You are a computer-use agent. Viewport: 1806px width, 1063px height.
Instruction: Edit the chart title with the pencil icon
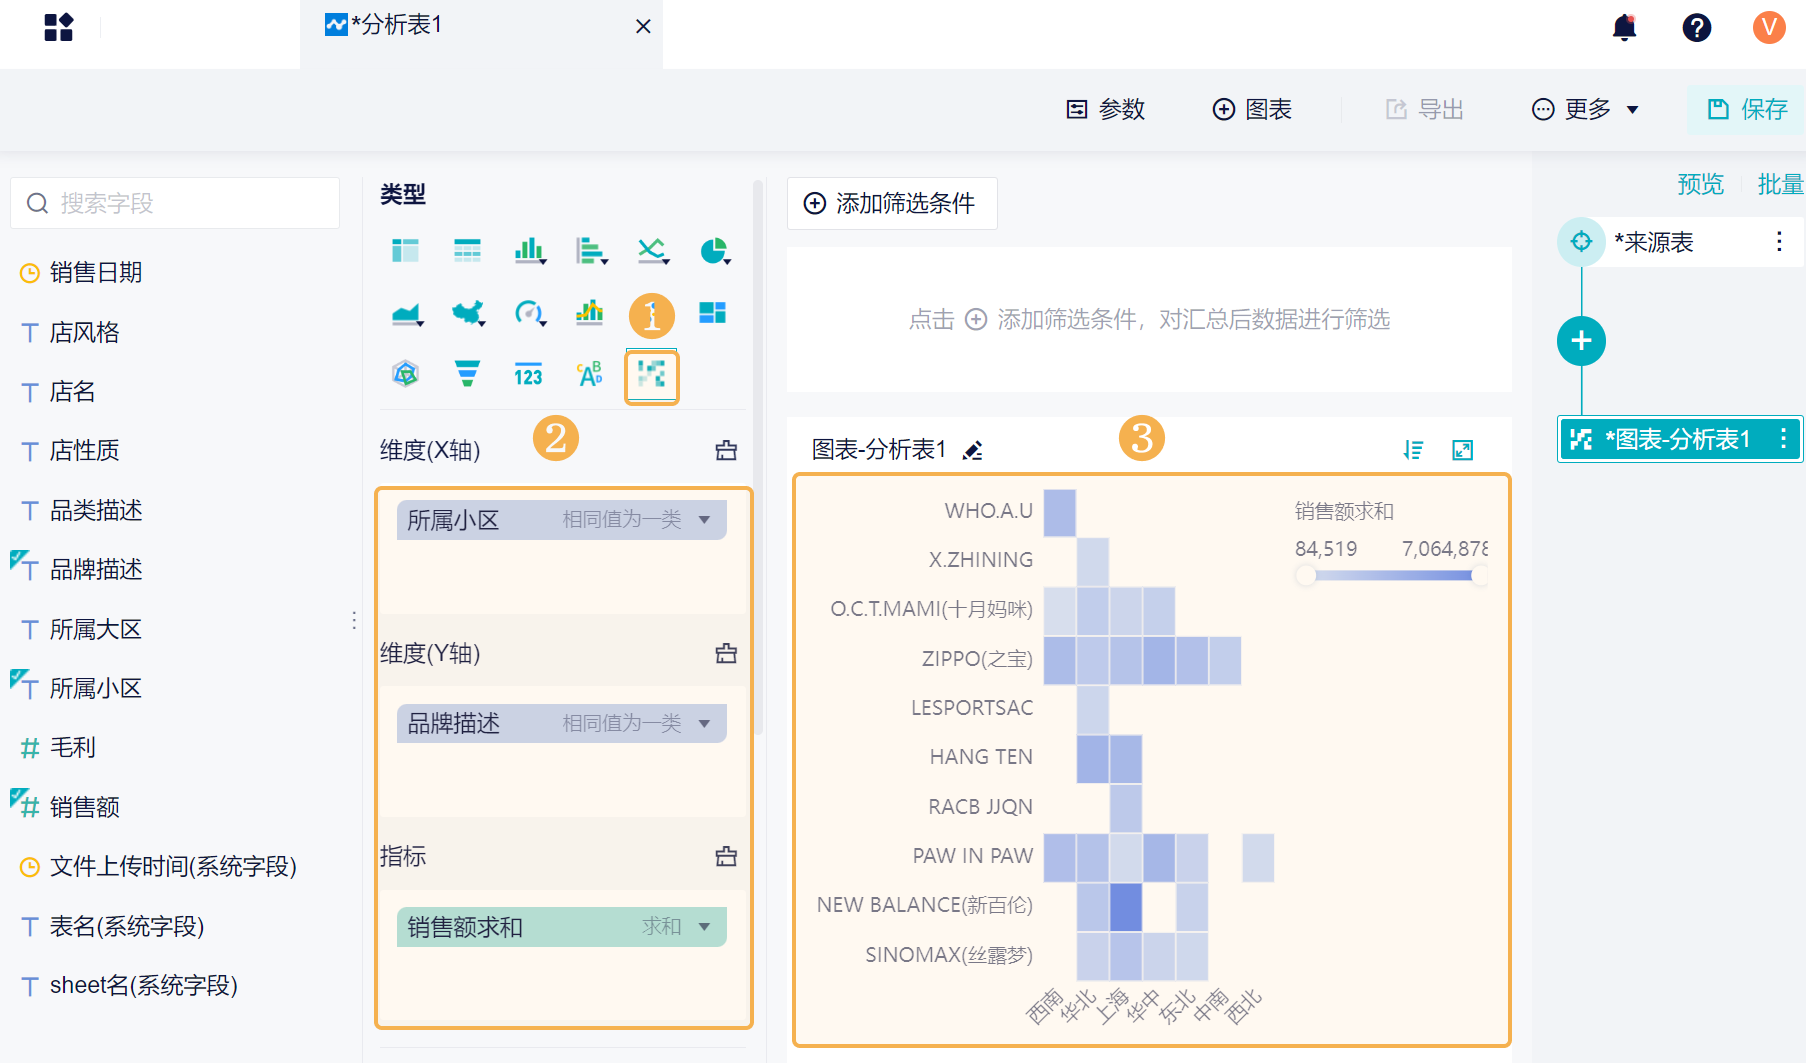(972, 450)
